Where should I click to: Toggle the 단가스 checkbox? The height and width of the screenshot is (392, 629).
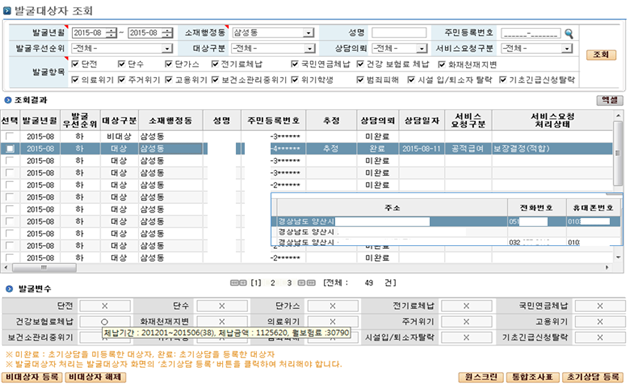169,64
